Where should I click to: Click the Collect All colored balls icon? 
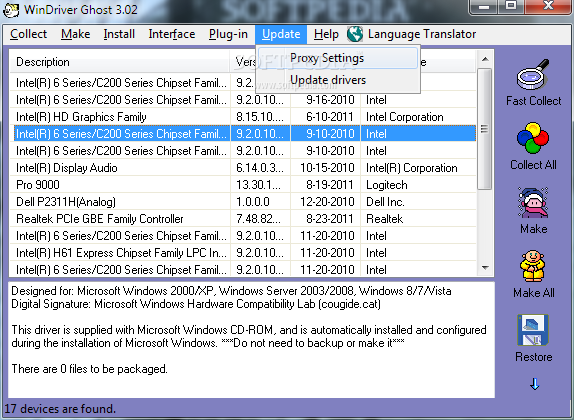pyautogui.click(x=533, y=138)
